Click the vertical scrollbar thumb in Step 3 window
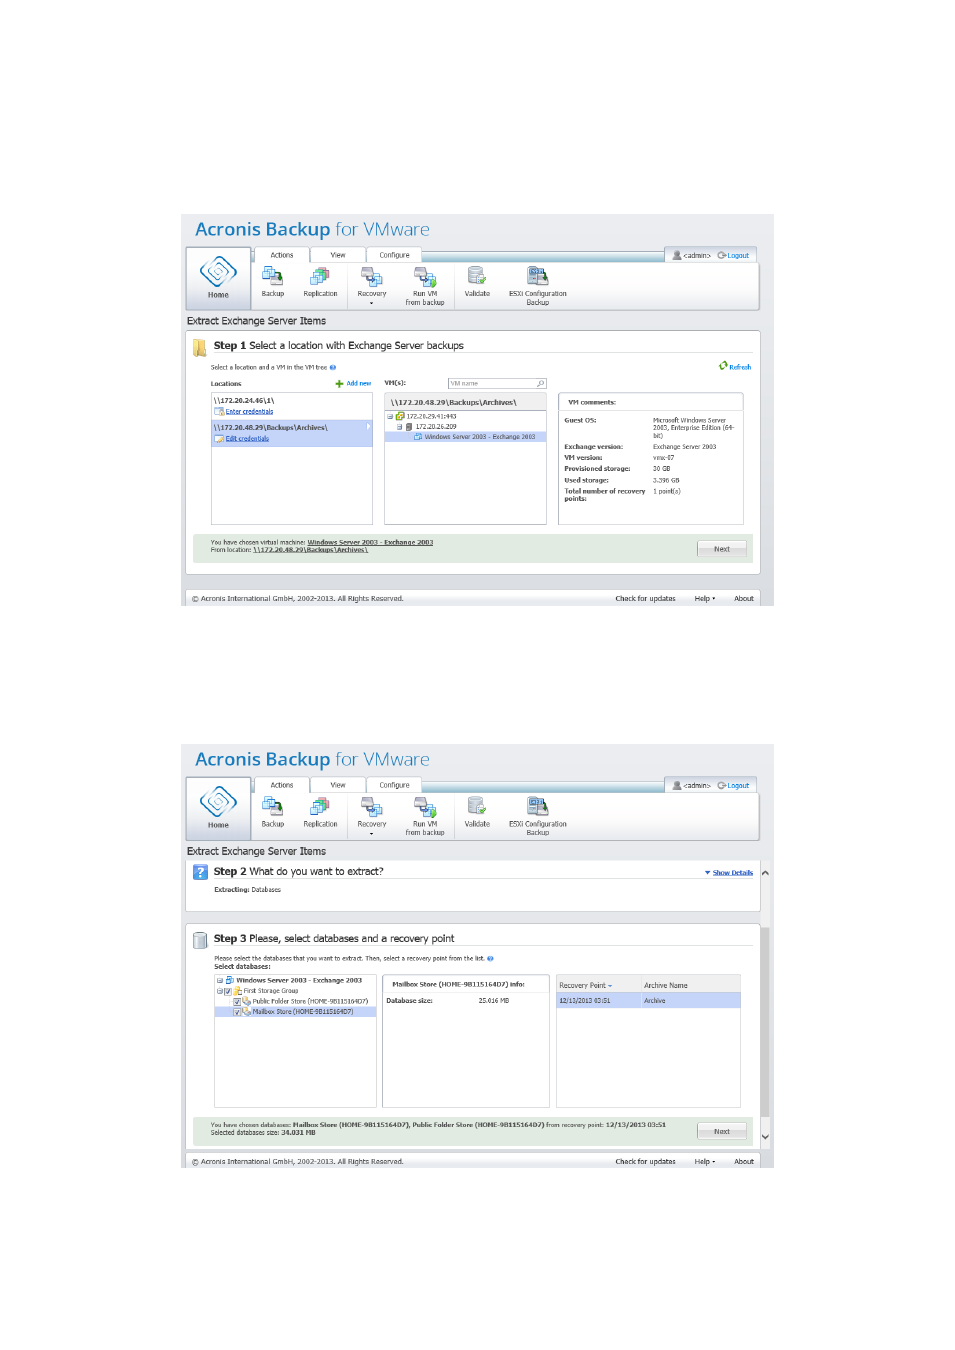The width and height of the screenshot is (955, 1350). tap(765, 1020)
